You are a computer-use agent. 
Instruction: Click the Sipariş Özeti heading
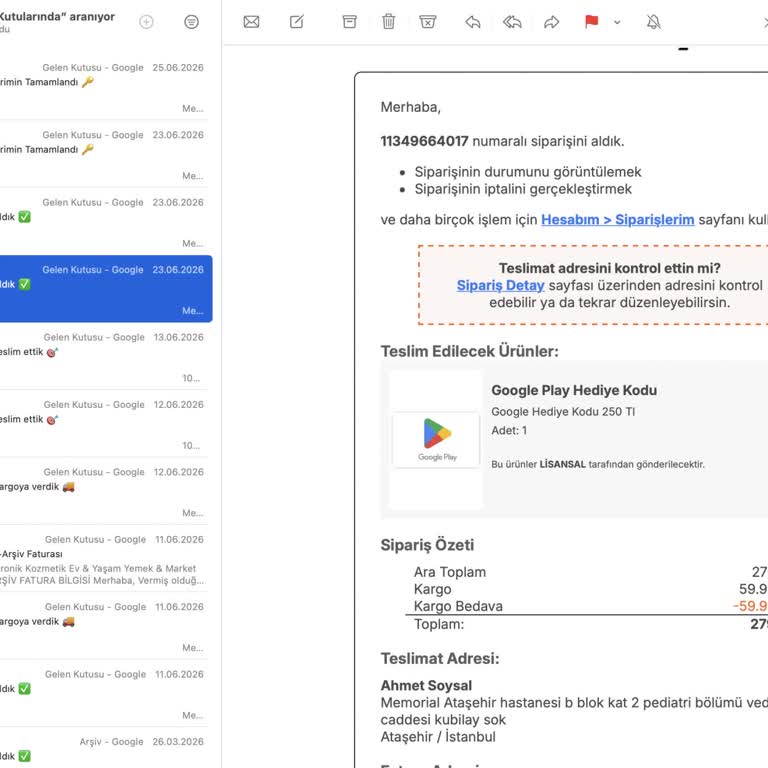click(x=427, y=545)
